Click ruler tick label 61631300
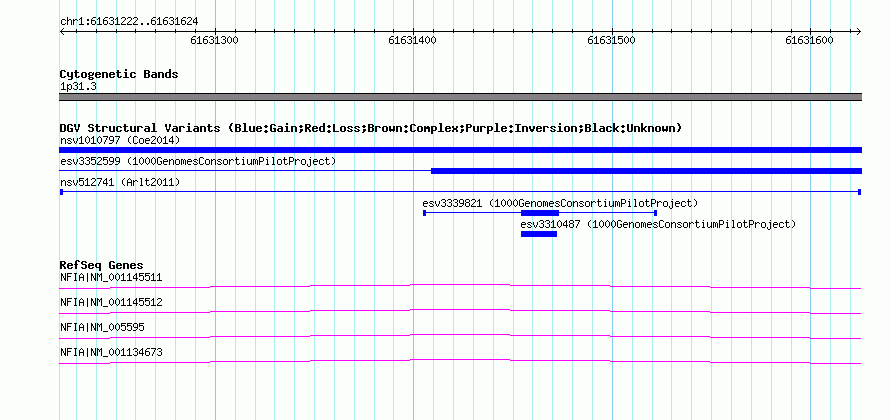Viewport: 890px width, 420px height. coord(215,40)
